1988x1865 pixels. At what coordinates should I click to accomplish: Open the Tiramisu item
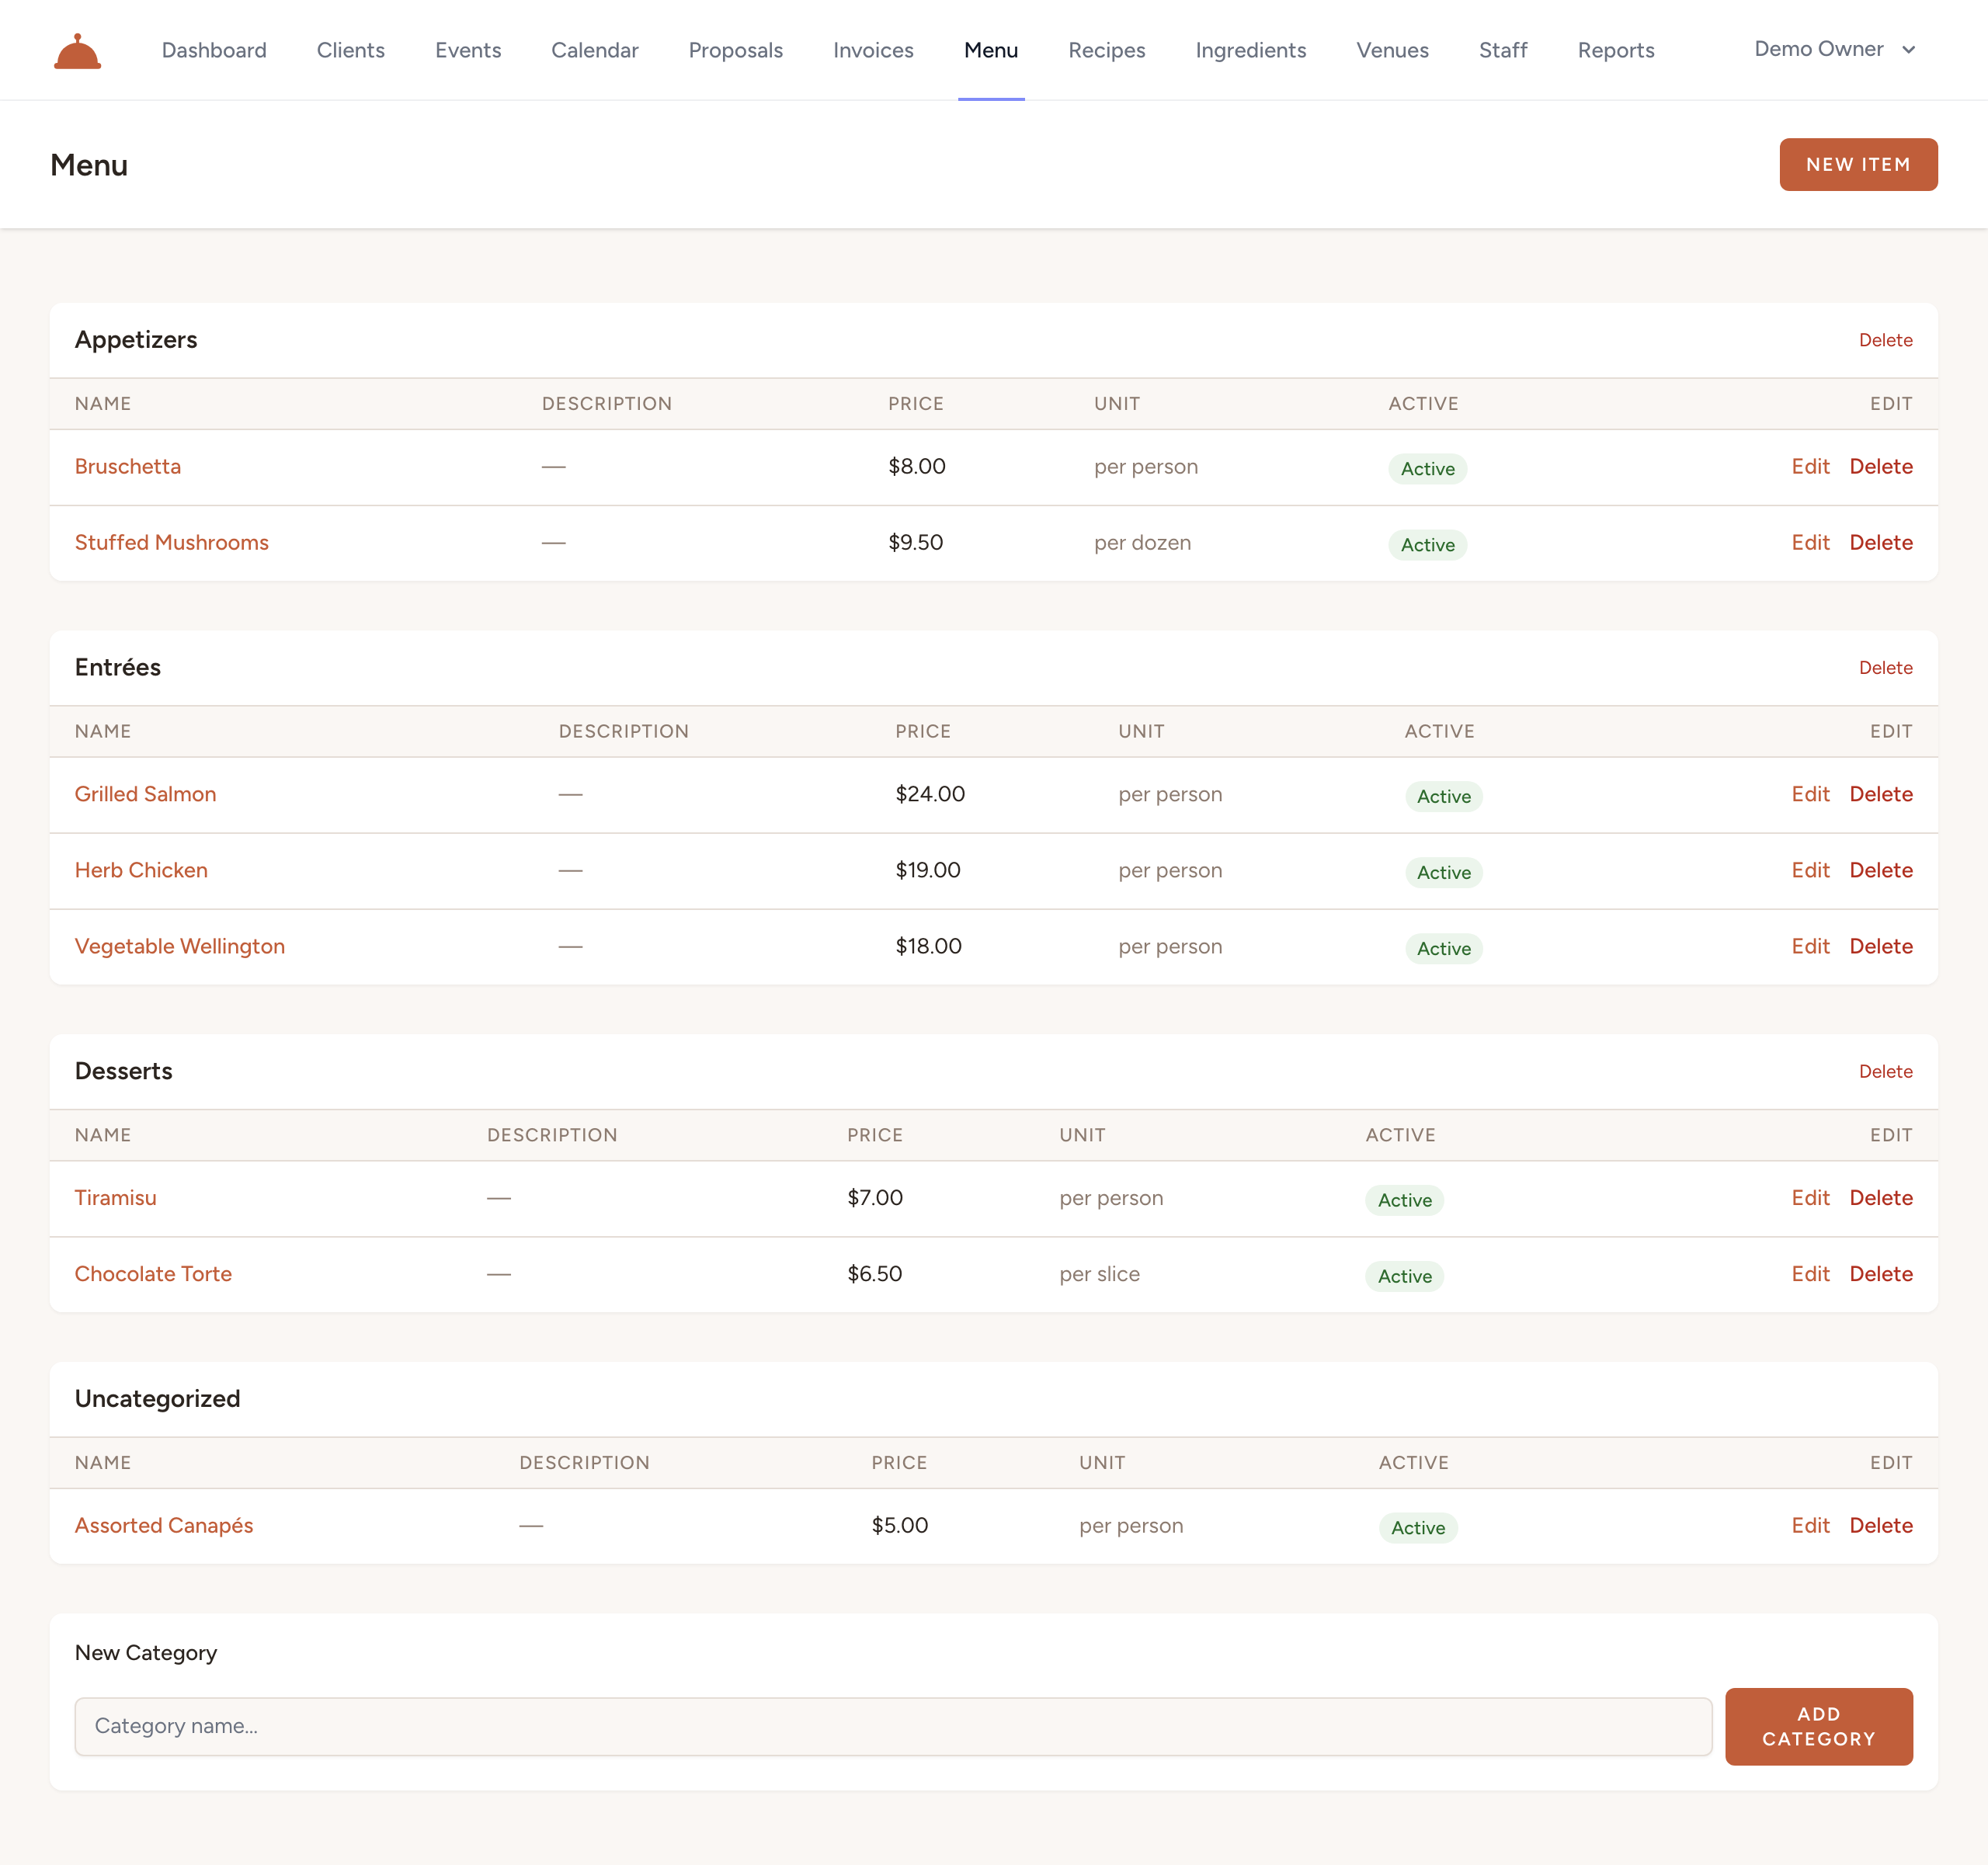click(116, 1198)
